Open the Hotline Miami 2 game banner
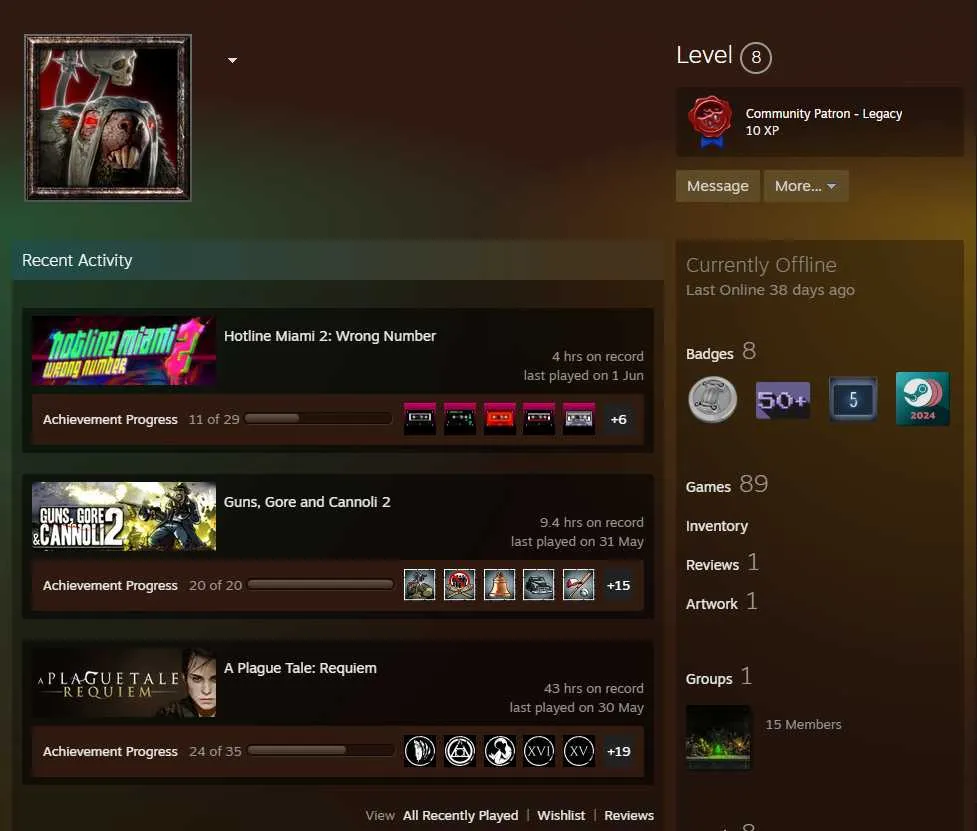The image size is (977, 831). (x=124, y=351)
